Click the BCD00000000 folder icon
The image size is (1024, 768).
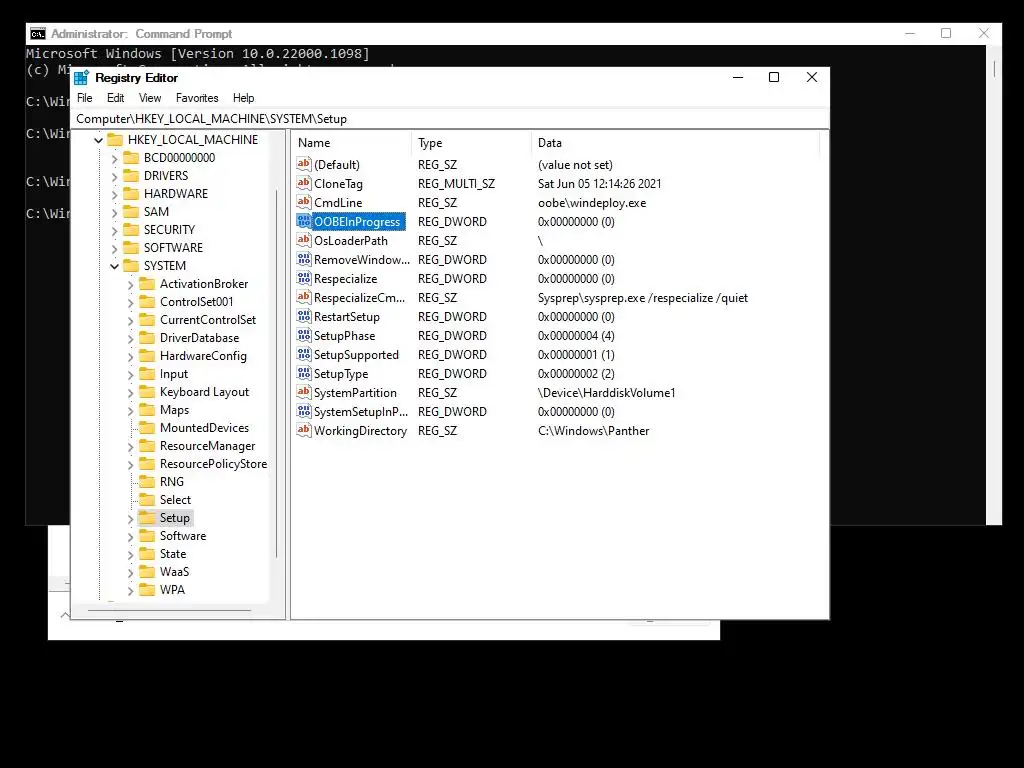point(131,157)
